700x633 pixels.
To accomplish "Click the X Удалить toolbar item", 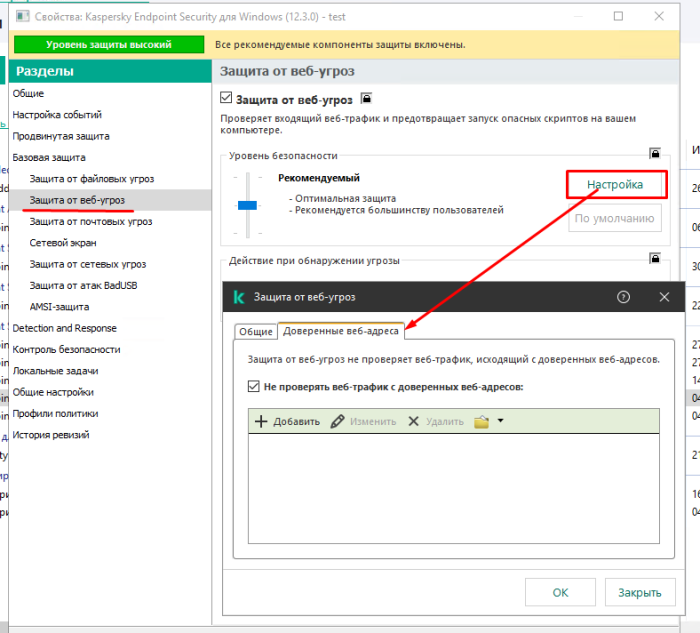I will click(x=436, y=421).
